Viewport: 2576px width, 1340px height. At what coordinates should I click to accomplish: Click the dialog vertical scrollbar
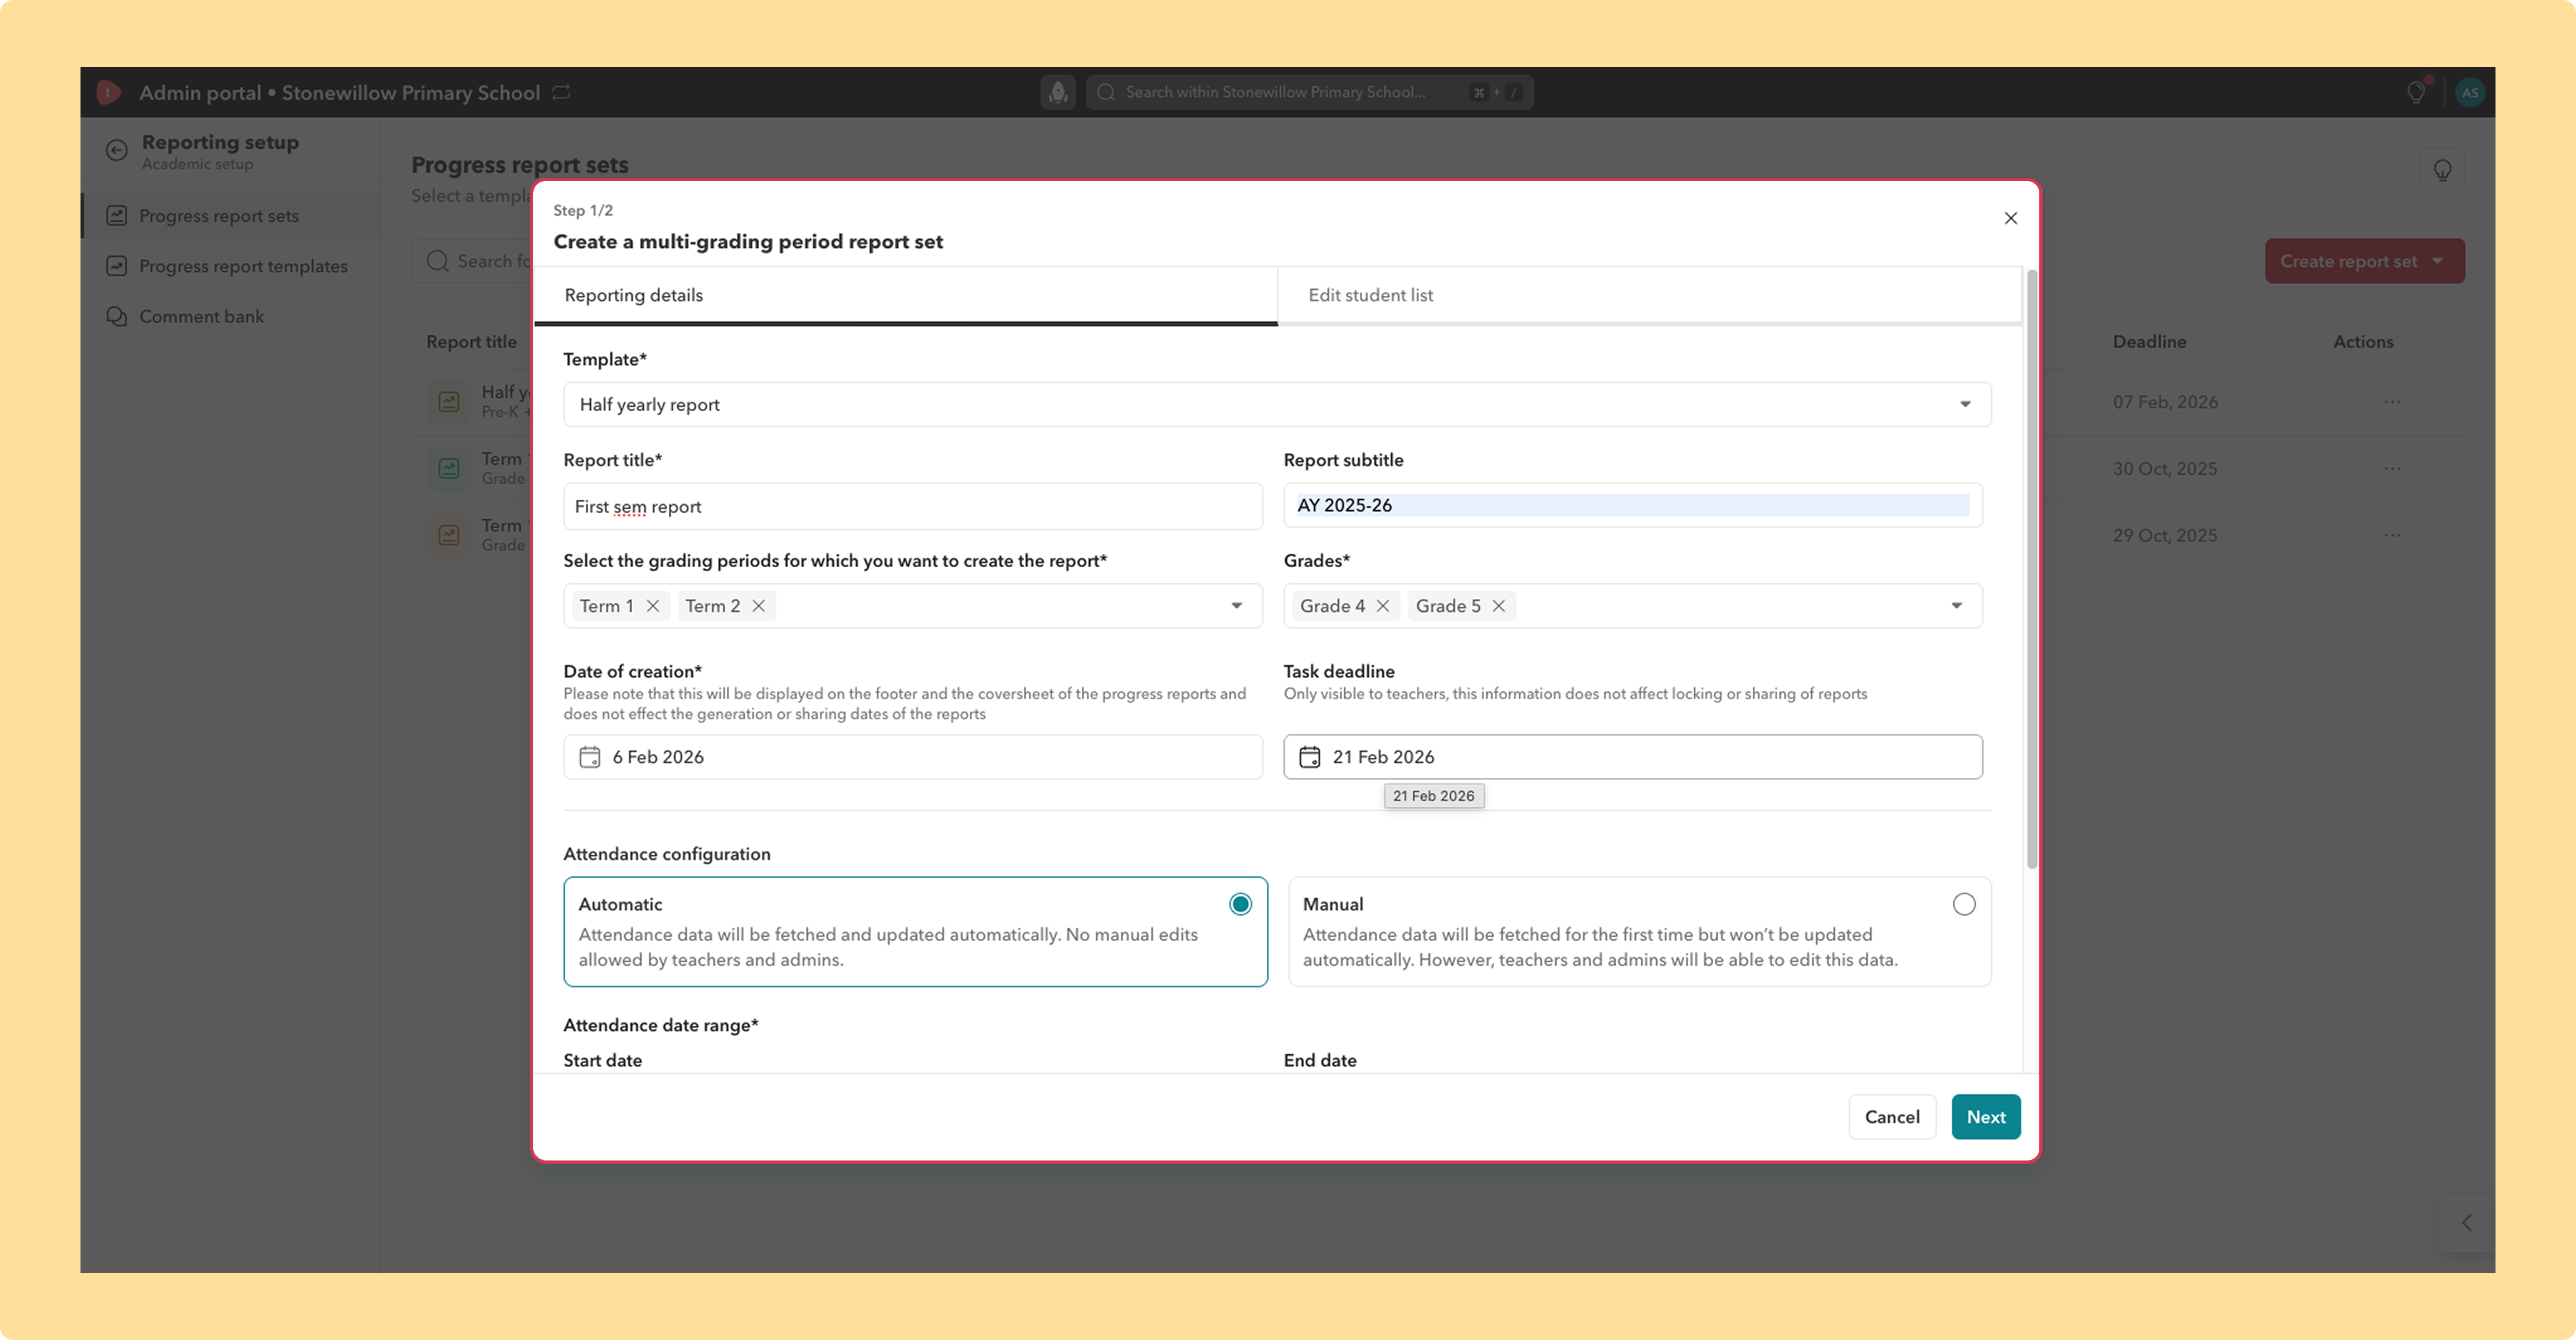pos(2032,570)
